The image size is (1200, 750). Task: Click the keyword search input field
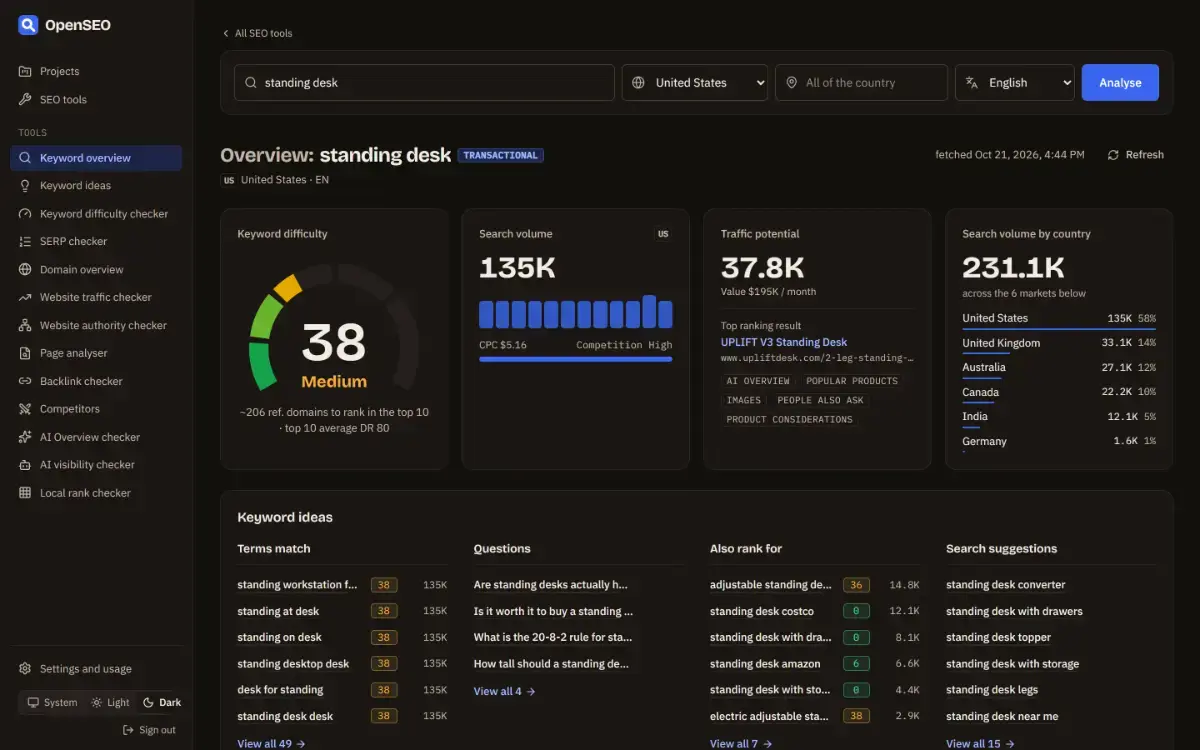pyautogui.click(x=424, y=83)
